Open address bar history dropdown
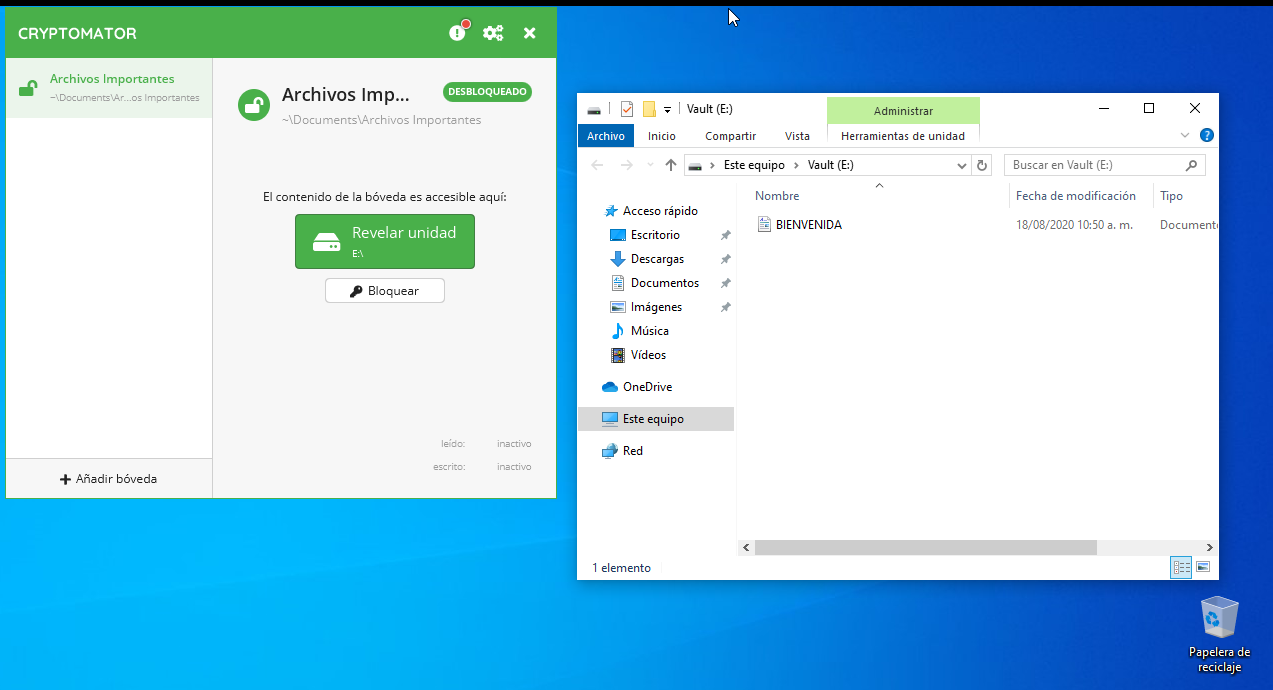This screenshot has width=1273, height=690. 962,165
